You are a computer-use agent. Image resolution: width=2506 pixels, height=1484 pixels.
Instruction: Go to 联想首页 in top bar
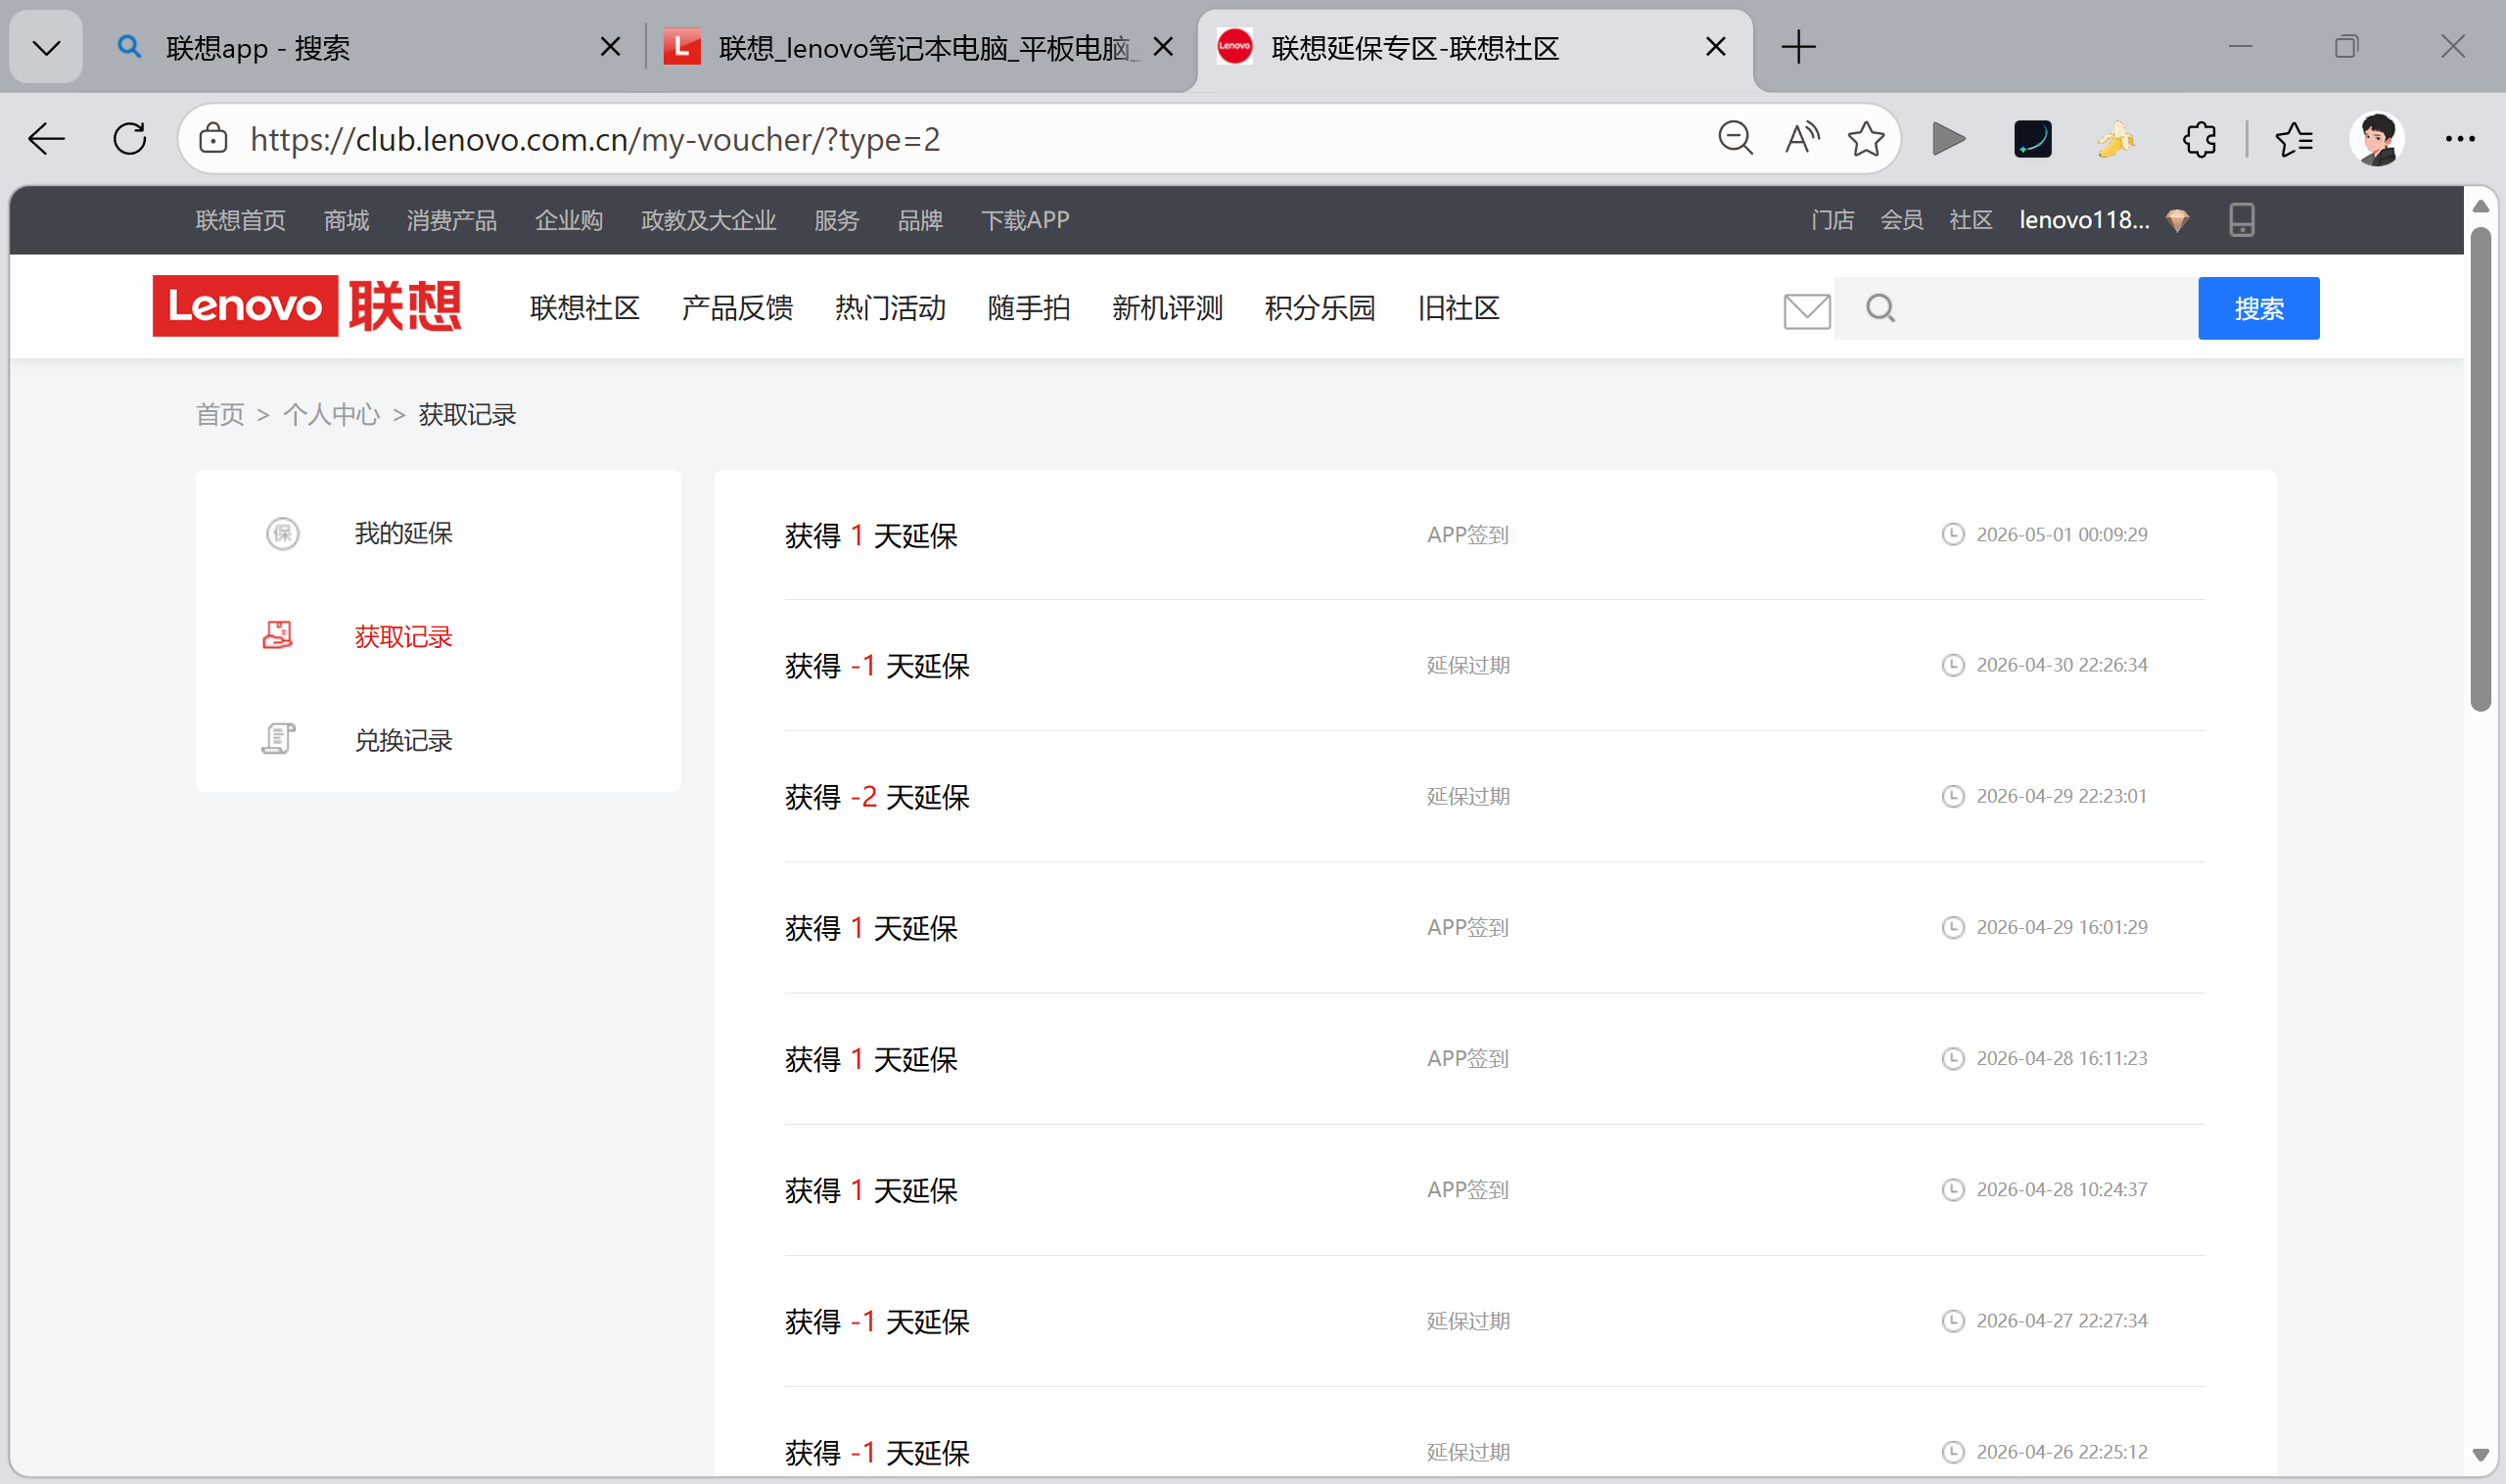(241, 220)
